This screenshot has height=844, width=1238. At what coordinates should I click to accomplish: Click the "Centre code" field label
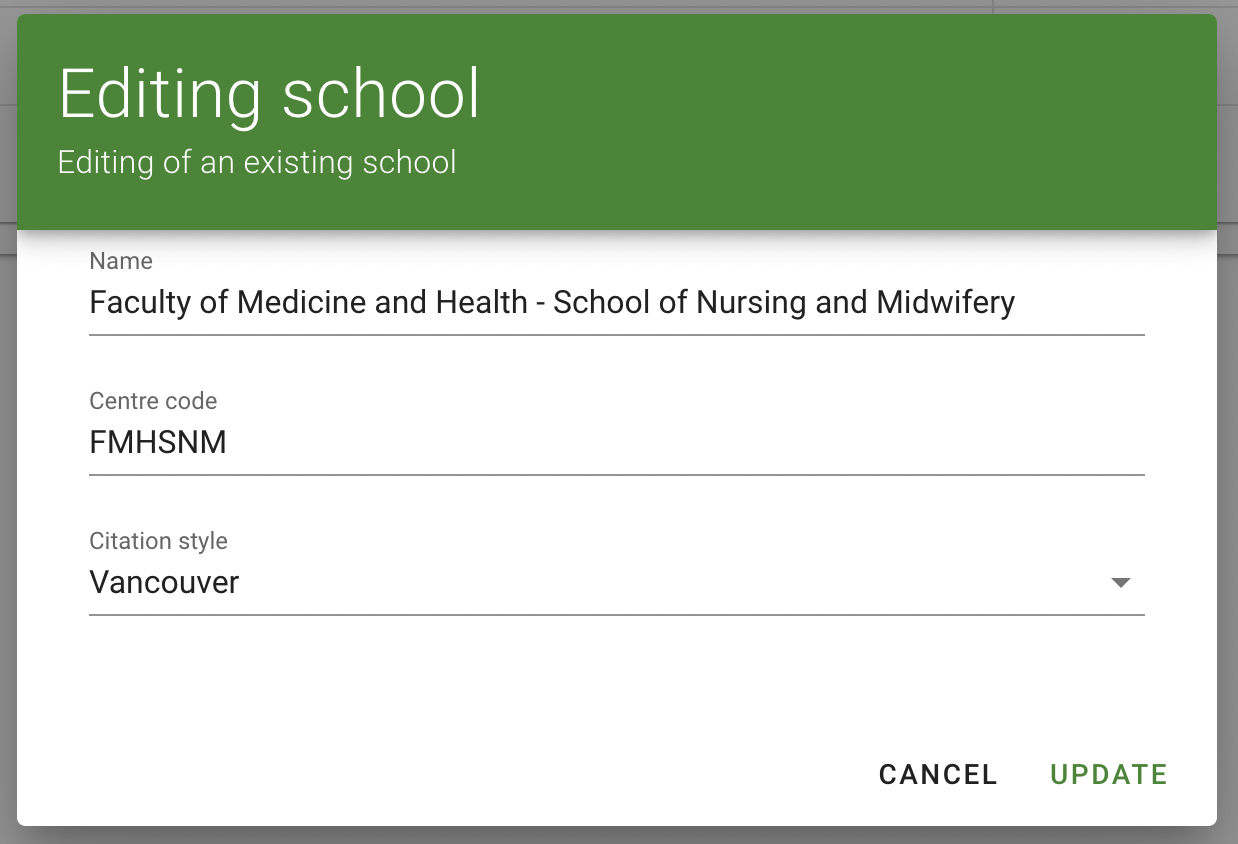point(153,401)
